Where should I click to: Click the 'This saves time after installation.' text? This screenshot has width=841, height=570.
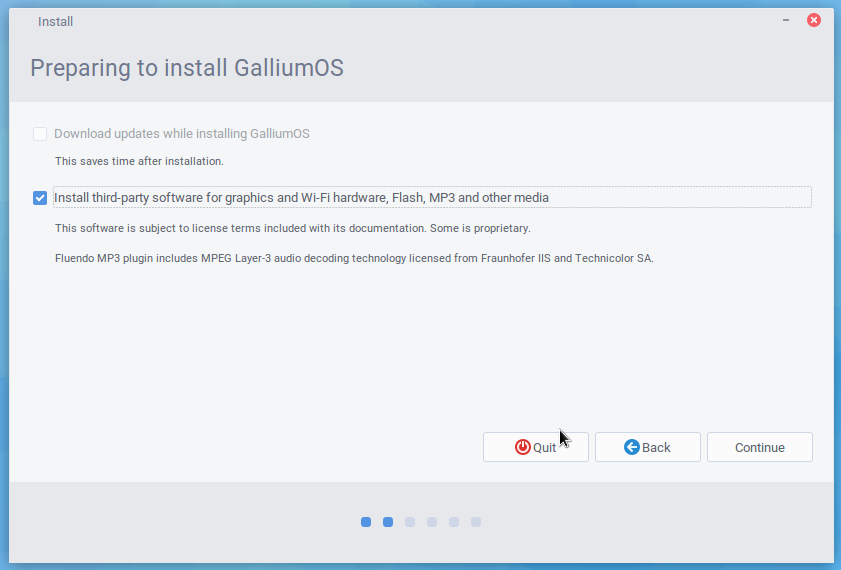(x=139, y=161)
